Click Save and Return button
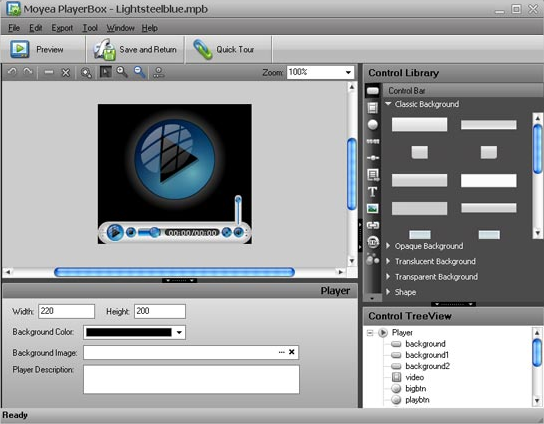This screenshot has width=544, height=424. 136,50
